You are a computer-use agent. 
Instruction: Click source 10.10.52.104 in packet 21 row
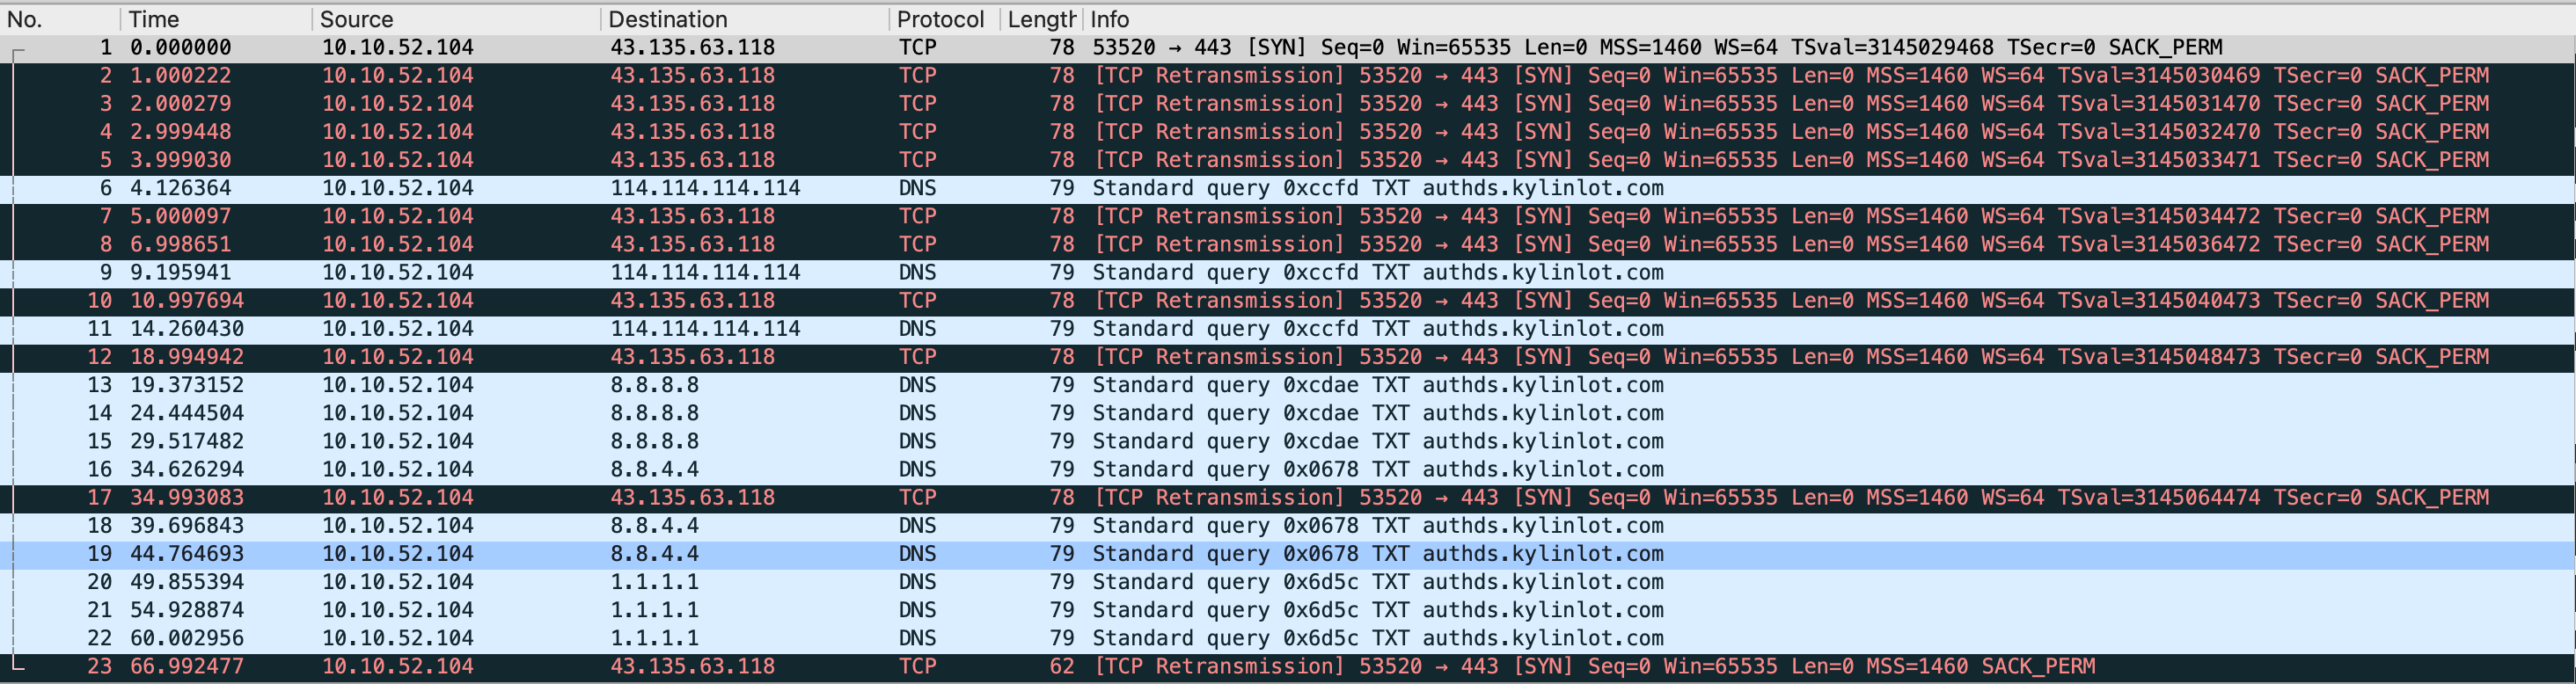click(398, 610)
